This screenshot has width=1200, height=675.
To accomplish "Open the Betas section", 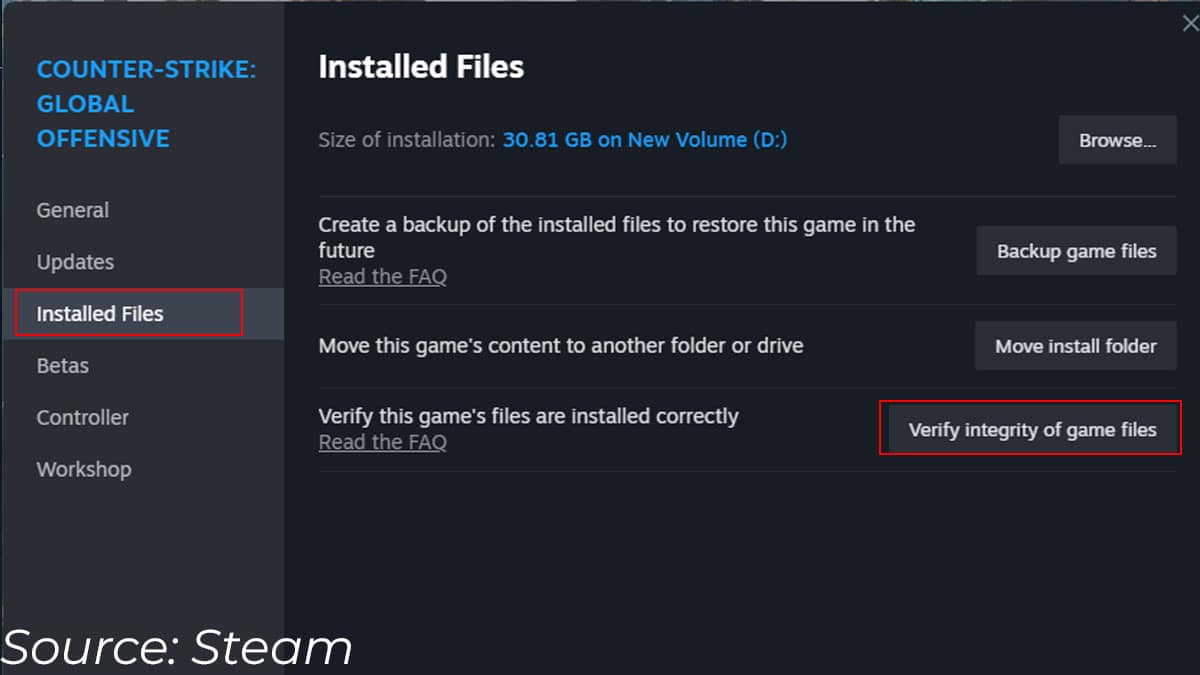I will [62, 365].
